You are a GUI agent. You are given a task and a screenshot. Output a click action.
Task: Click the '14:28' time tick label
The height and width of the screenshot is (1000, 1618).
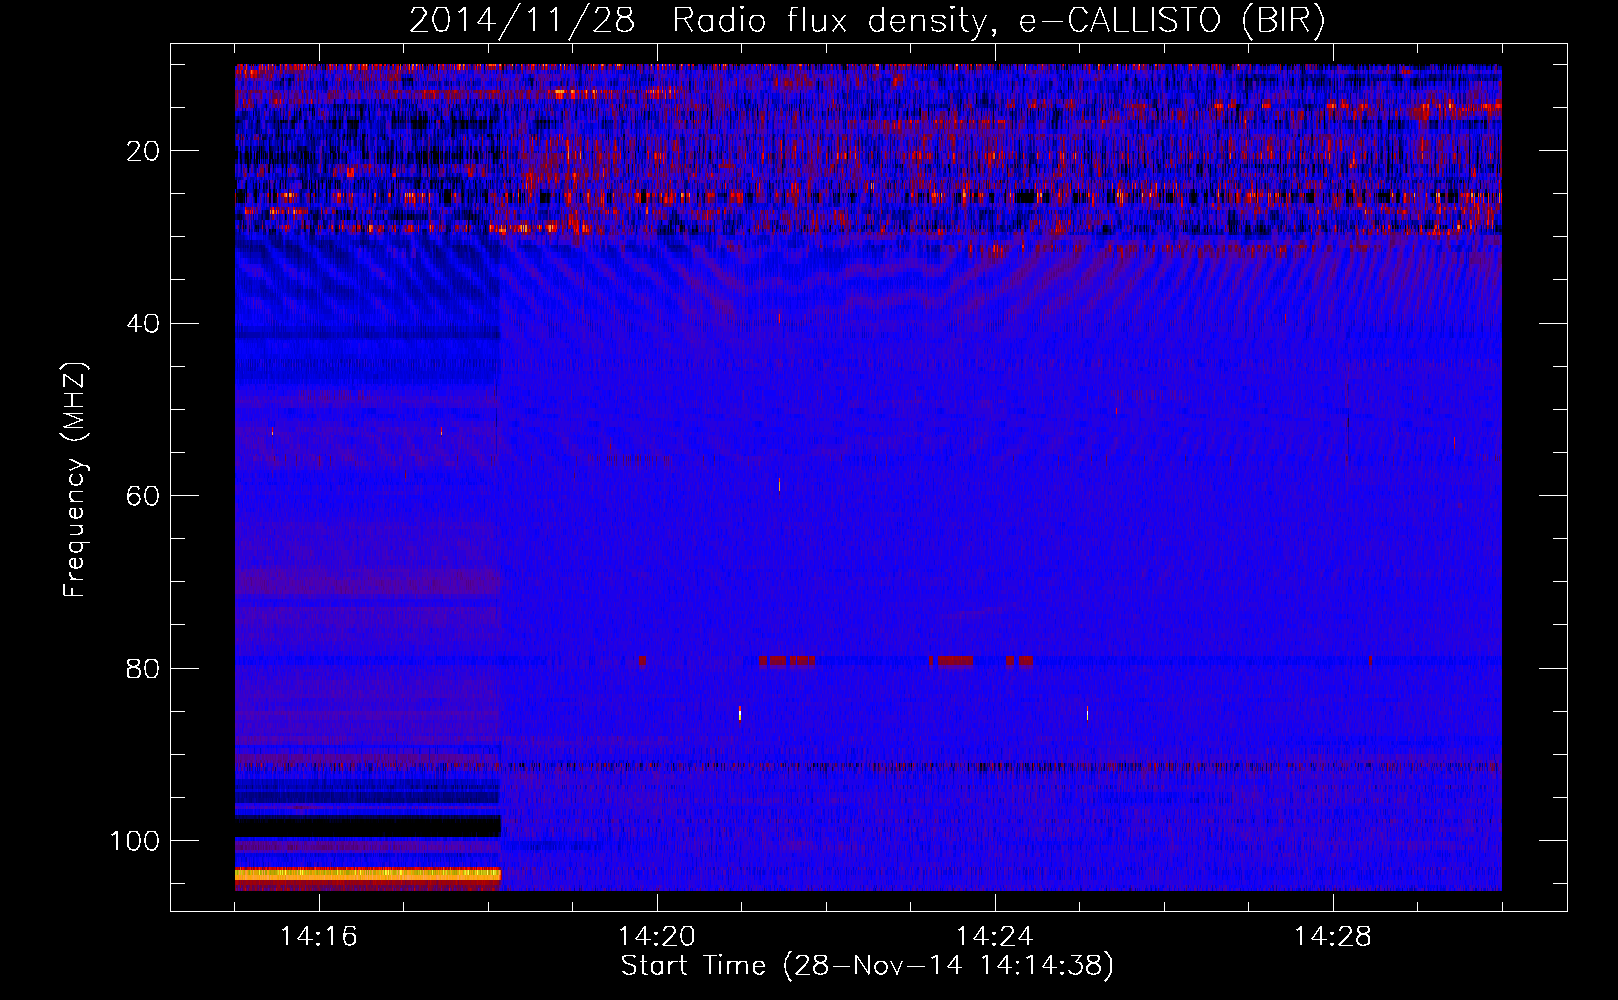(x=1333, y=937)
